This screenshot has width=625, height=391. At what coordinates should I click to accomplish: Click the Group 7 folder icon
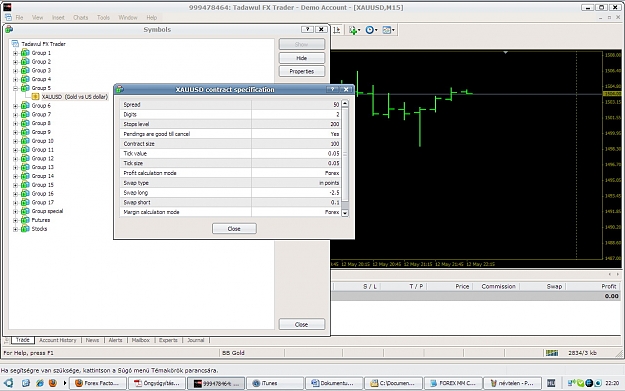25,114
